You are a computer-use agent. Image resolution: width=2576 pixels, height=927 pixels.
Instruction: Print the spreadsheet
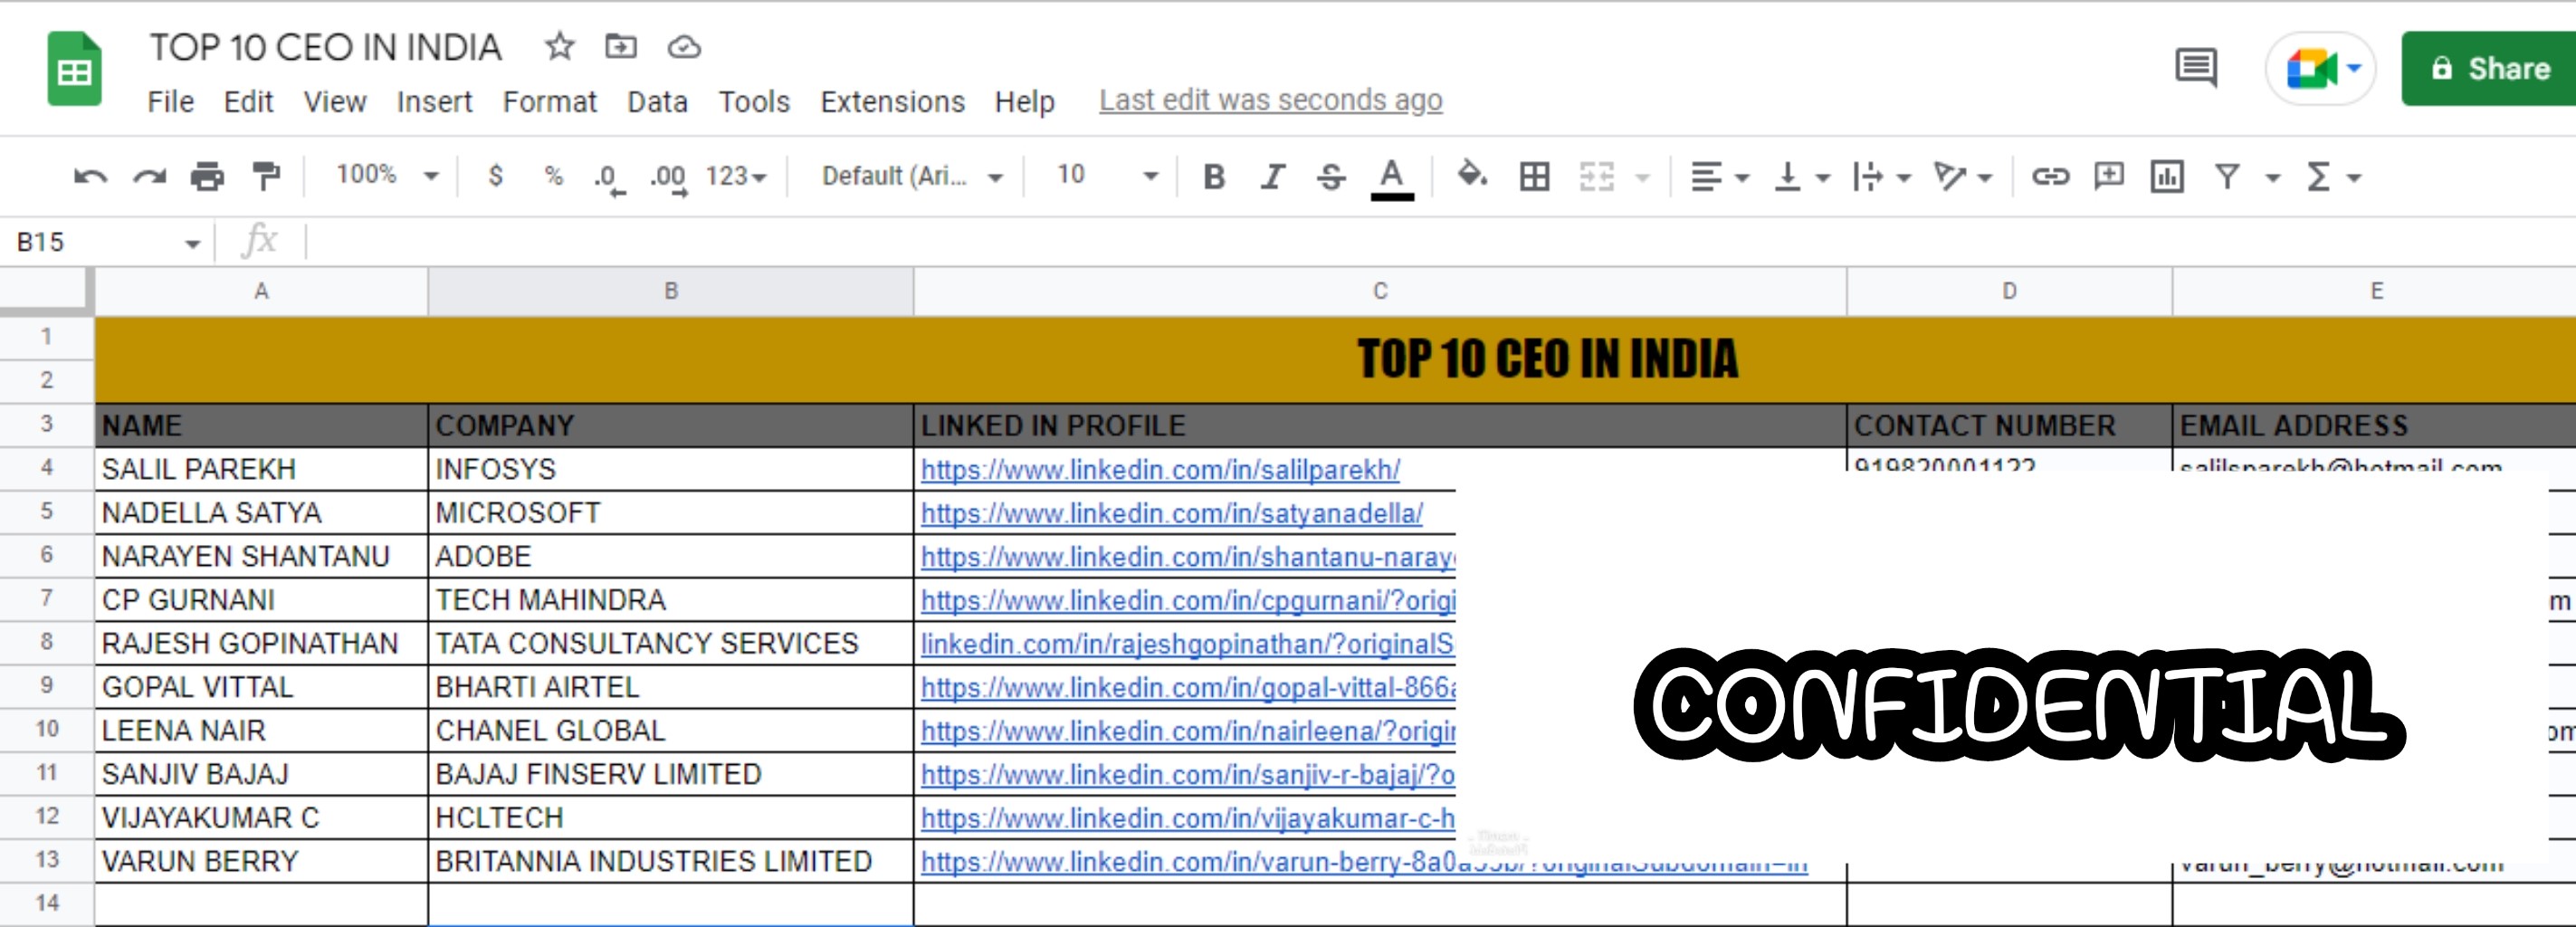click(x=207, y=177)
